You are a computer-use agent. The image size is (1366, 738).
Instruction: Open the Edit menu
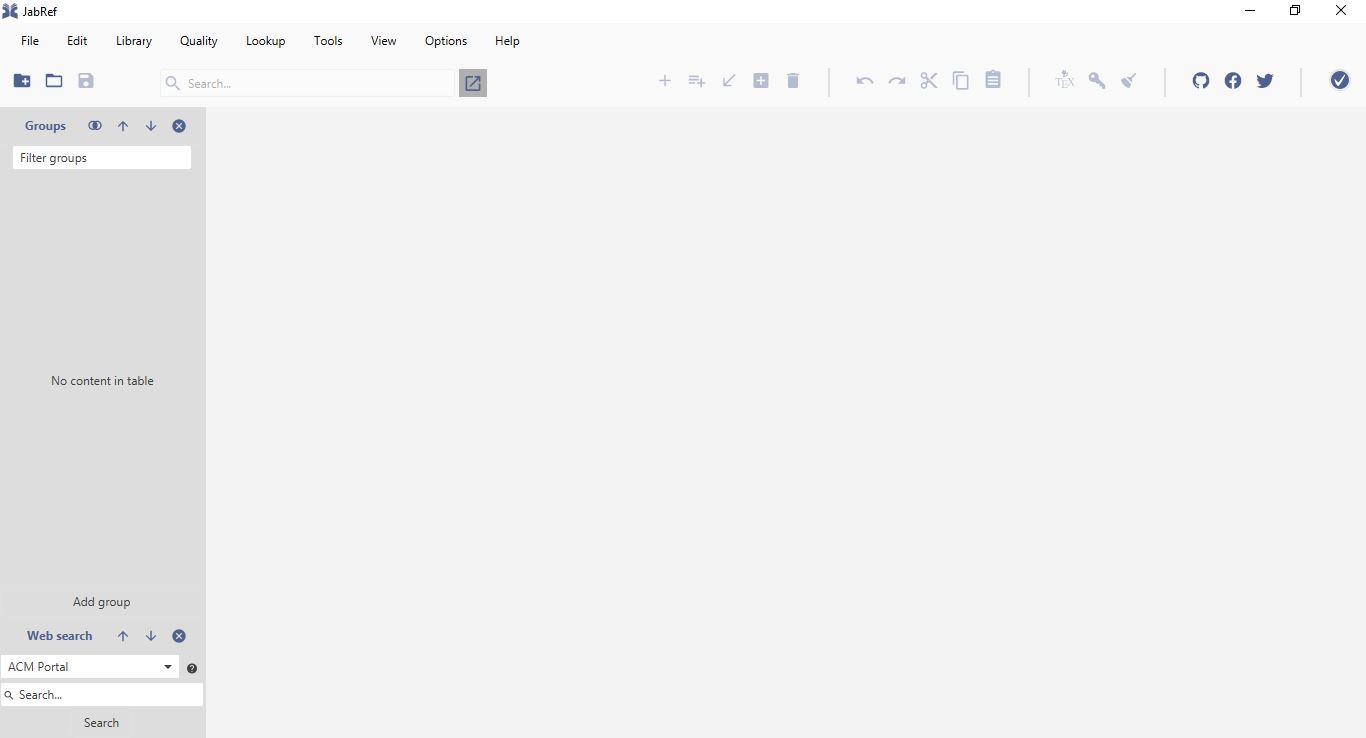pyautogui.click(x=77, y=41)
